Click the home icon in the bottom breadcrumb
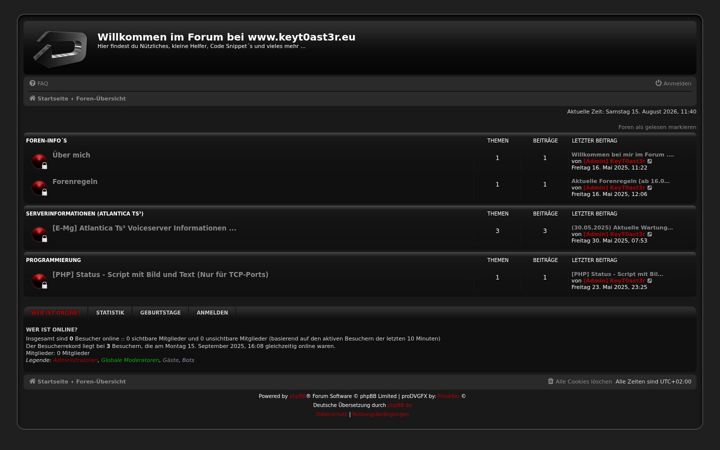 [x=33, y=381]
